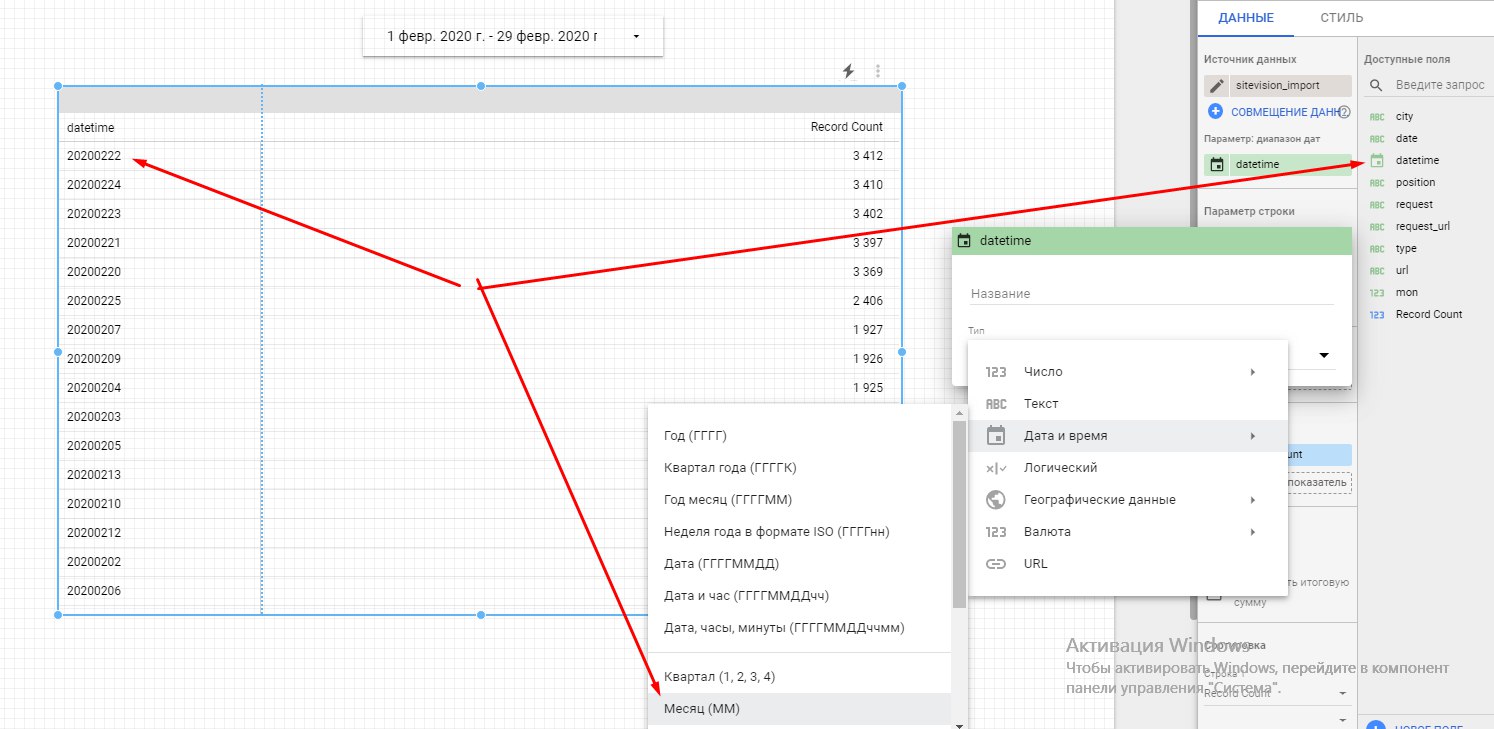Choose Неделя года в формате ISO option

(800, 532)
